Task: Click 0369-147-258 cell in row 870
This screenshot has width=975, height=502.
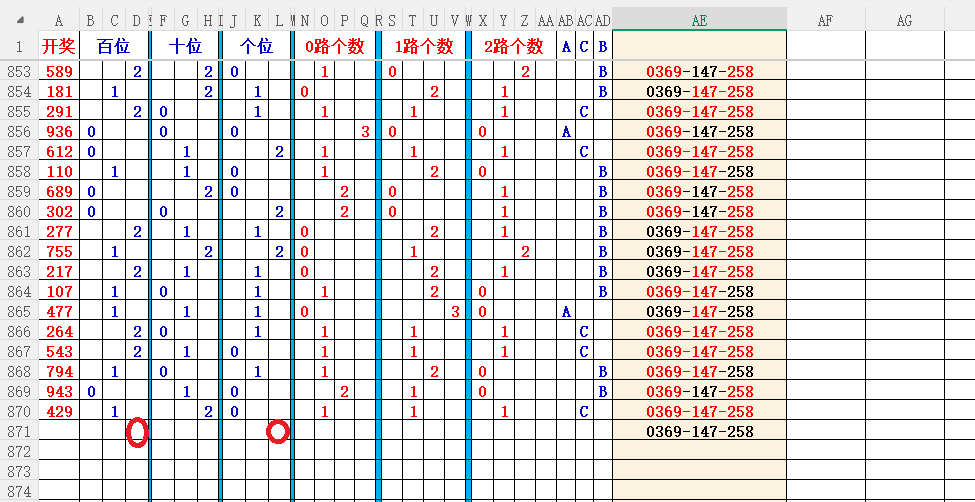Action: click(700, 411)
